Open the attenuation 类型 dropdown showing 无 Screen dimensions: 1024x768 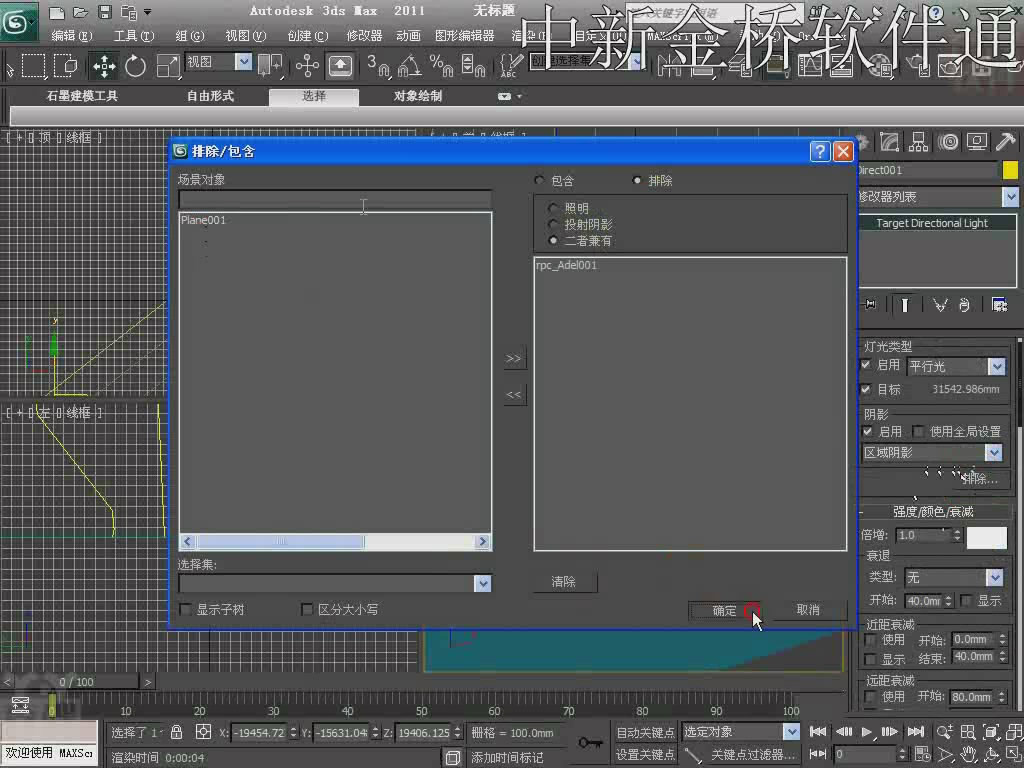(x=994, y=577)
